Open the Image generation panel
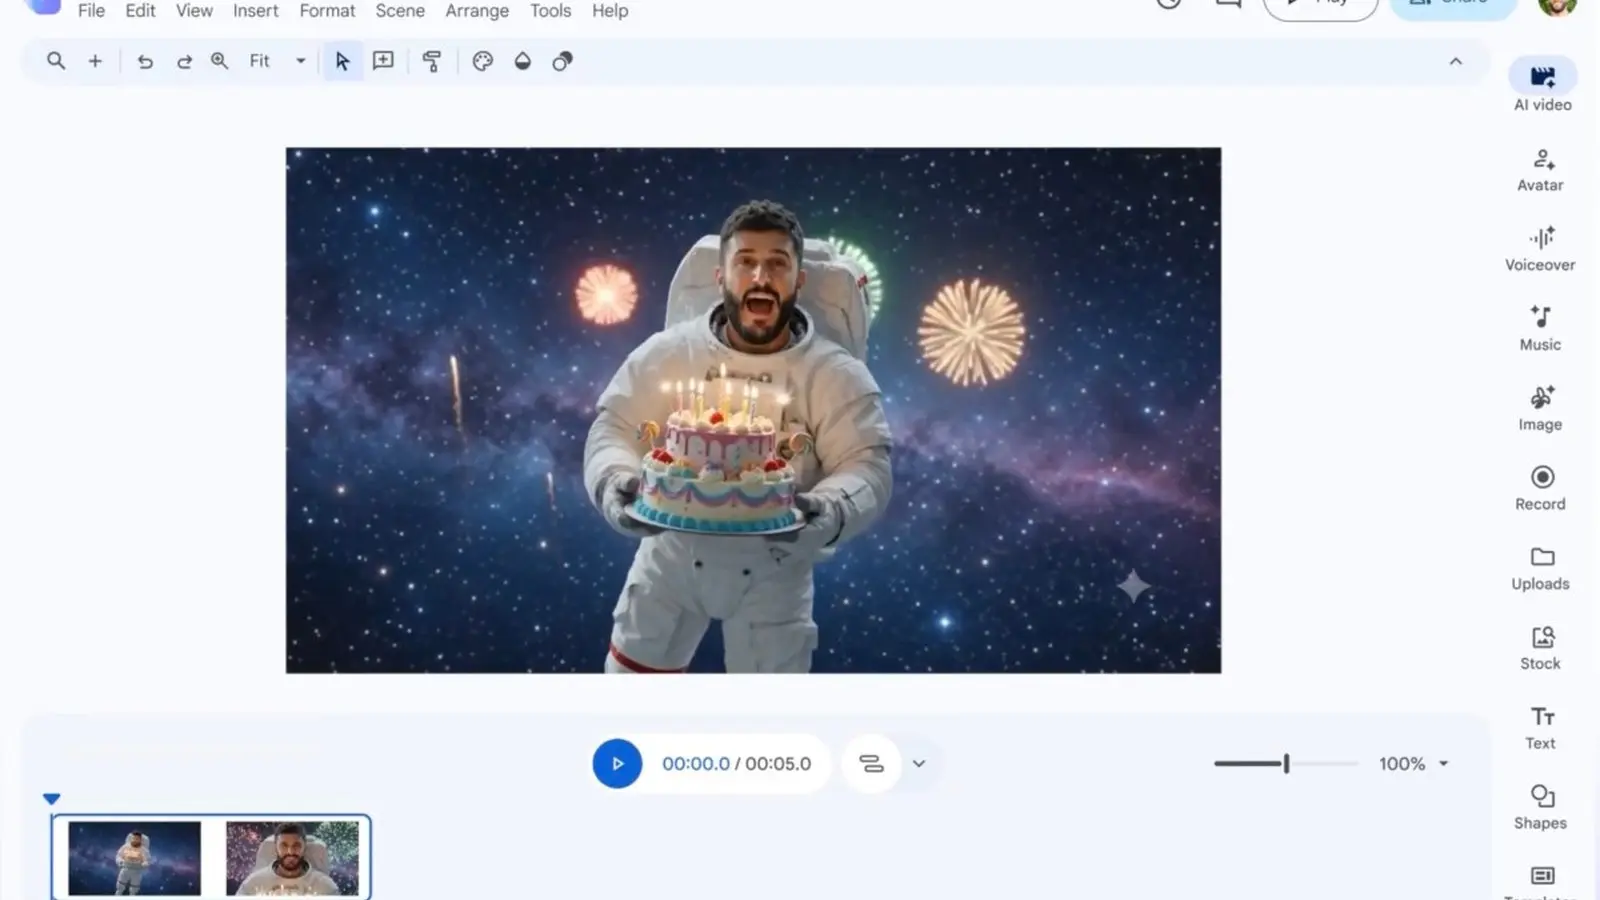The height and width of the screenshot is (900, 1600). click(1541, 409)
